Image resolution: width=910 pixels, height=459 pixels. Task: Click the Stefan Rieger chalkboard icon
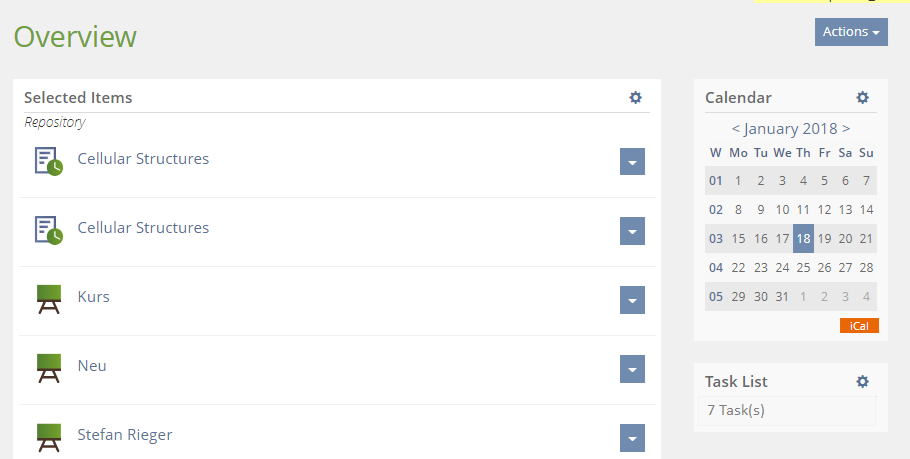tap(48, 436)
